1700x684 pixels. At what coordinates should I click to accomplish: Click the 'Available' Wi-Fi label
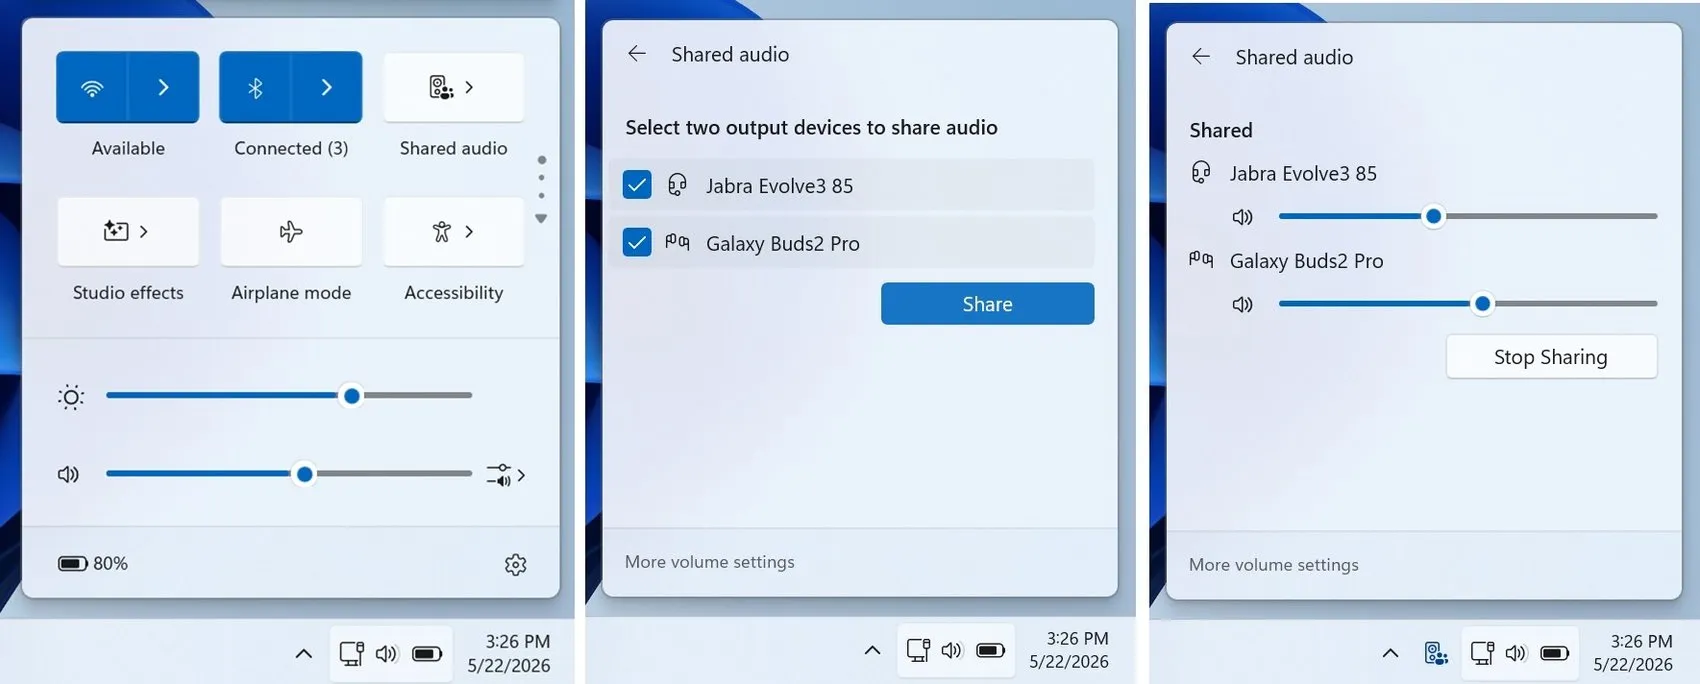coord(128,148)
